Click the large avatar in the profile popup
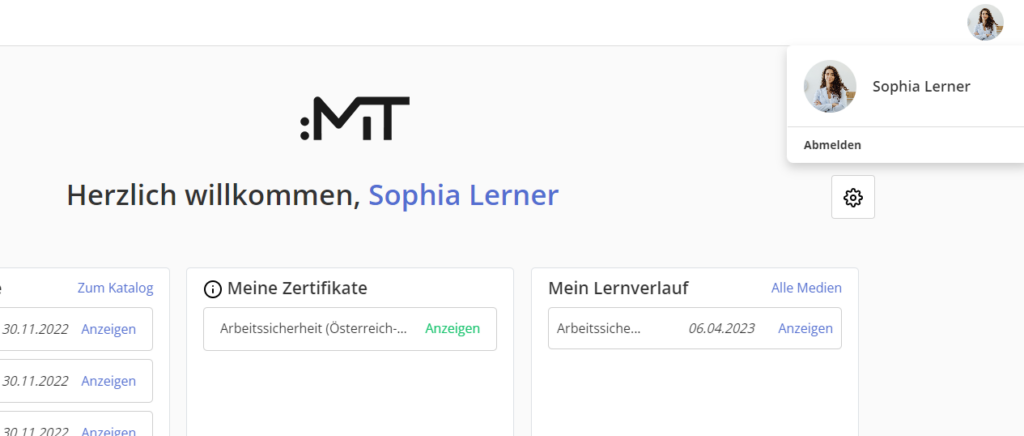Viewport: 1024px width, 436px height. click(830, 87)
